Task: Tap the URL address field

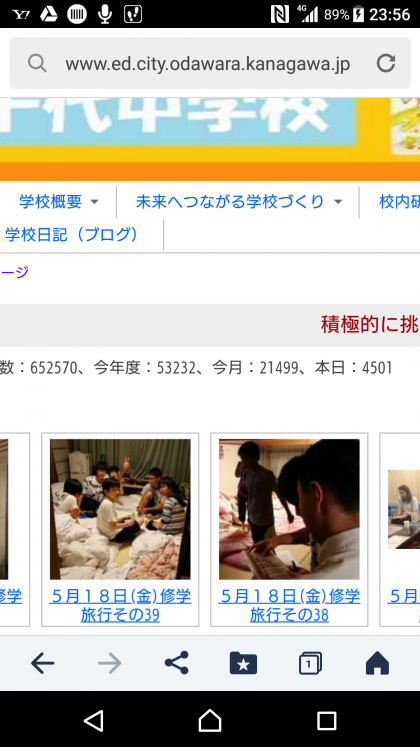Action: click(208, 63)
